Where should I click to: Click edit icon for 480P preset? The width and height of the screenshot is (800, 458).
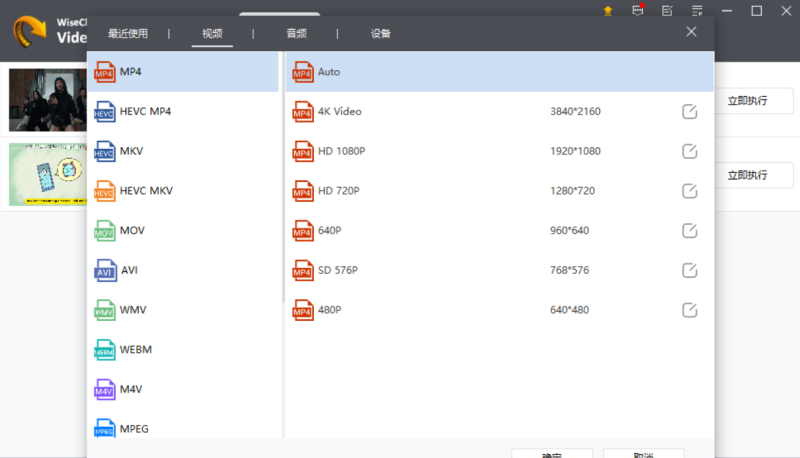(689, 310)
